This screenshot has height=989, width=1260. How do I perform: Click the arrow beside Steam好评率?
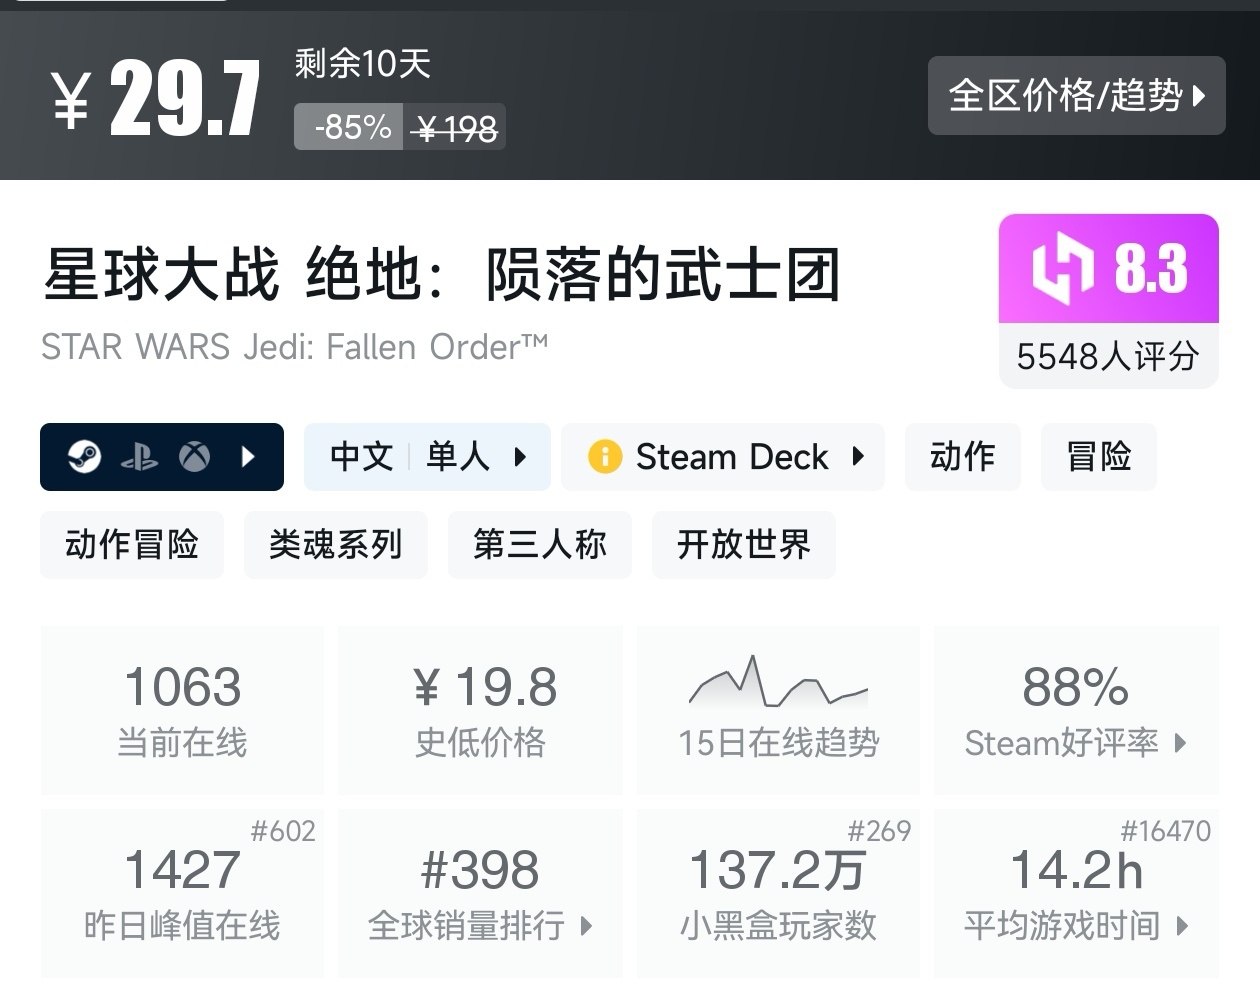[x=1181, y=743]
